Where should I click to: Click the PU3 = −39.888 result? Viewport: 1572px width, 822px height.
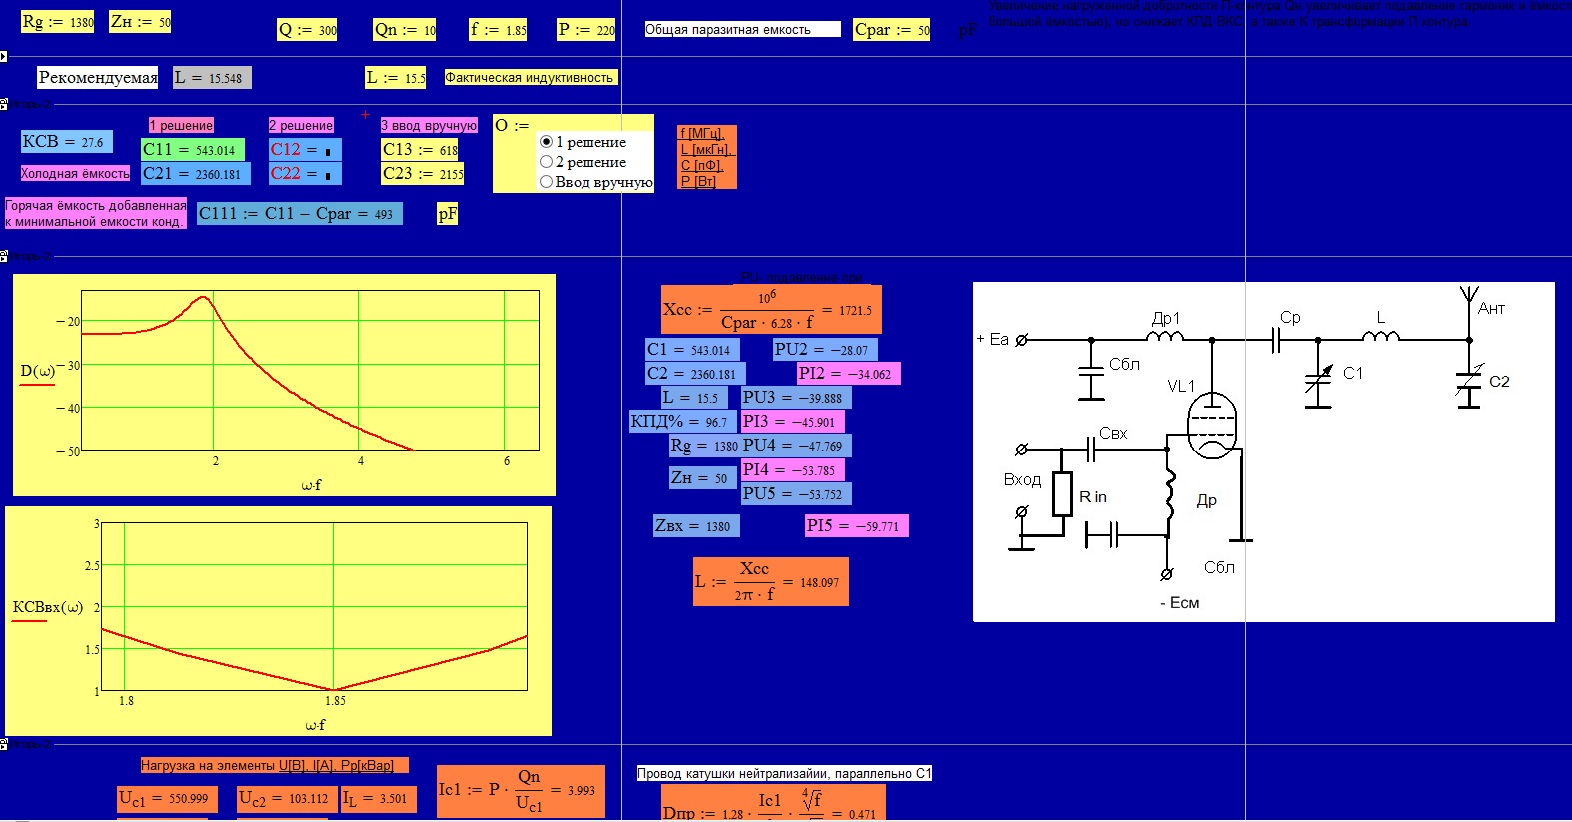pyautogui.click(x=796, y=398)
